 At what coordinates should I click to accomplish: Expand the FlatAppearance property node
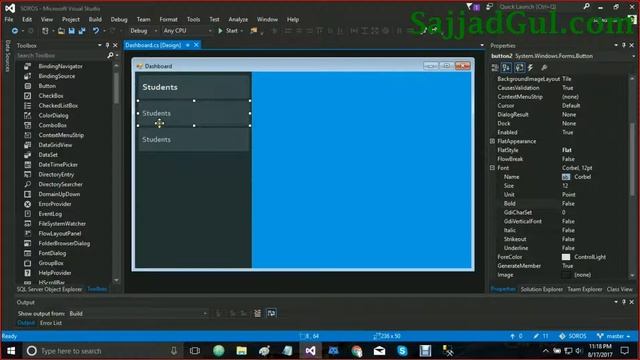(x=492, y=141)
